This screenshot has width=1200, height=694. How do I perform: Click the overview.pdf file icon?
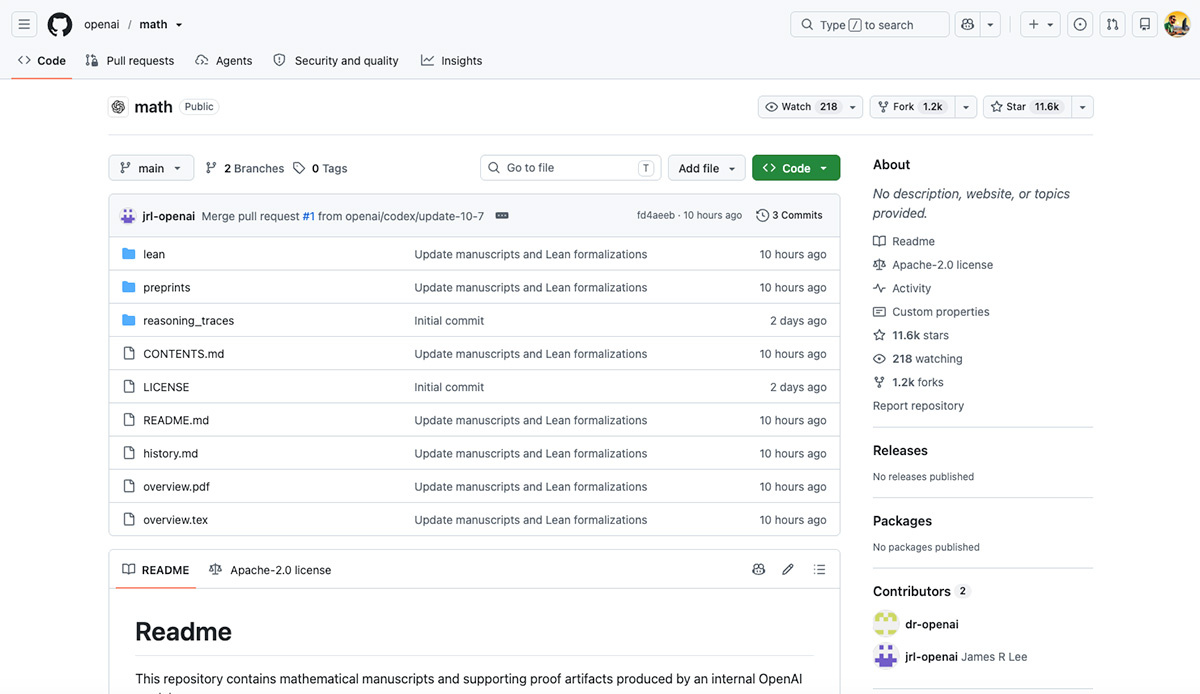tap(128, 486)
